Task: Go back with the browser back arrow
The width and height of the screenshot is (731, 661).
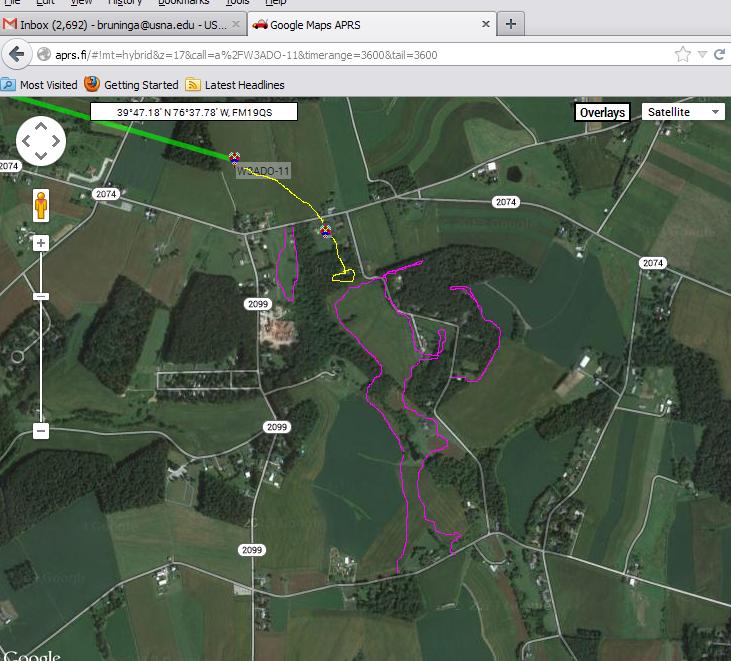Action: [x=16, y=54]
